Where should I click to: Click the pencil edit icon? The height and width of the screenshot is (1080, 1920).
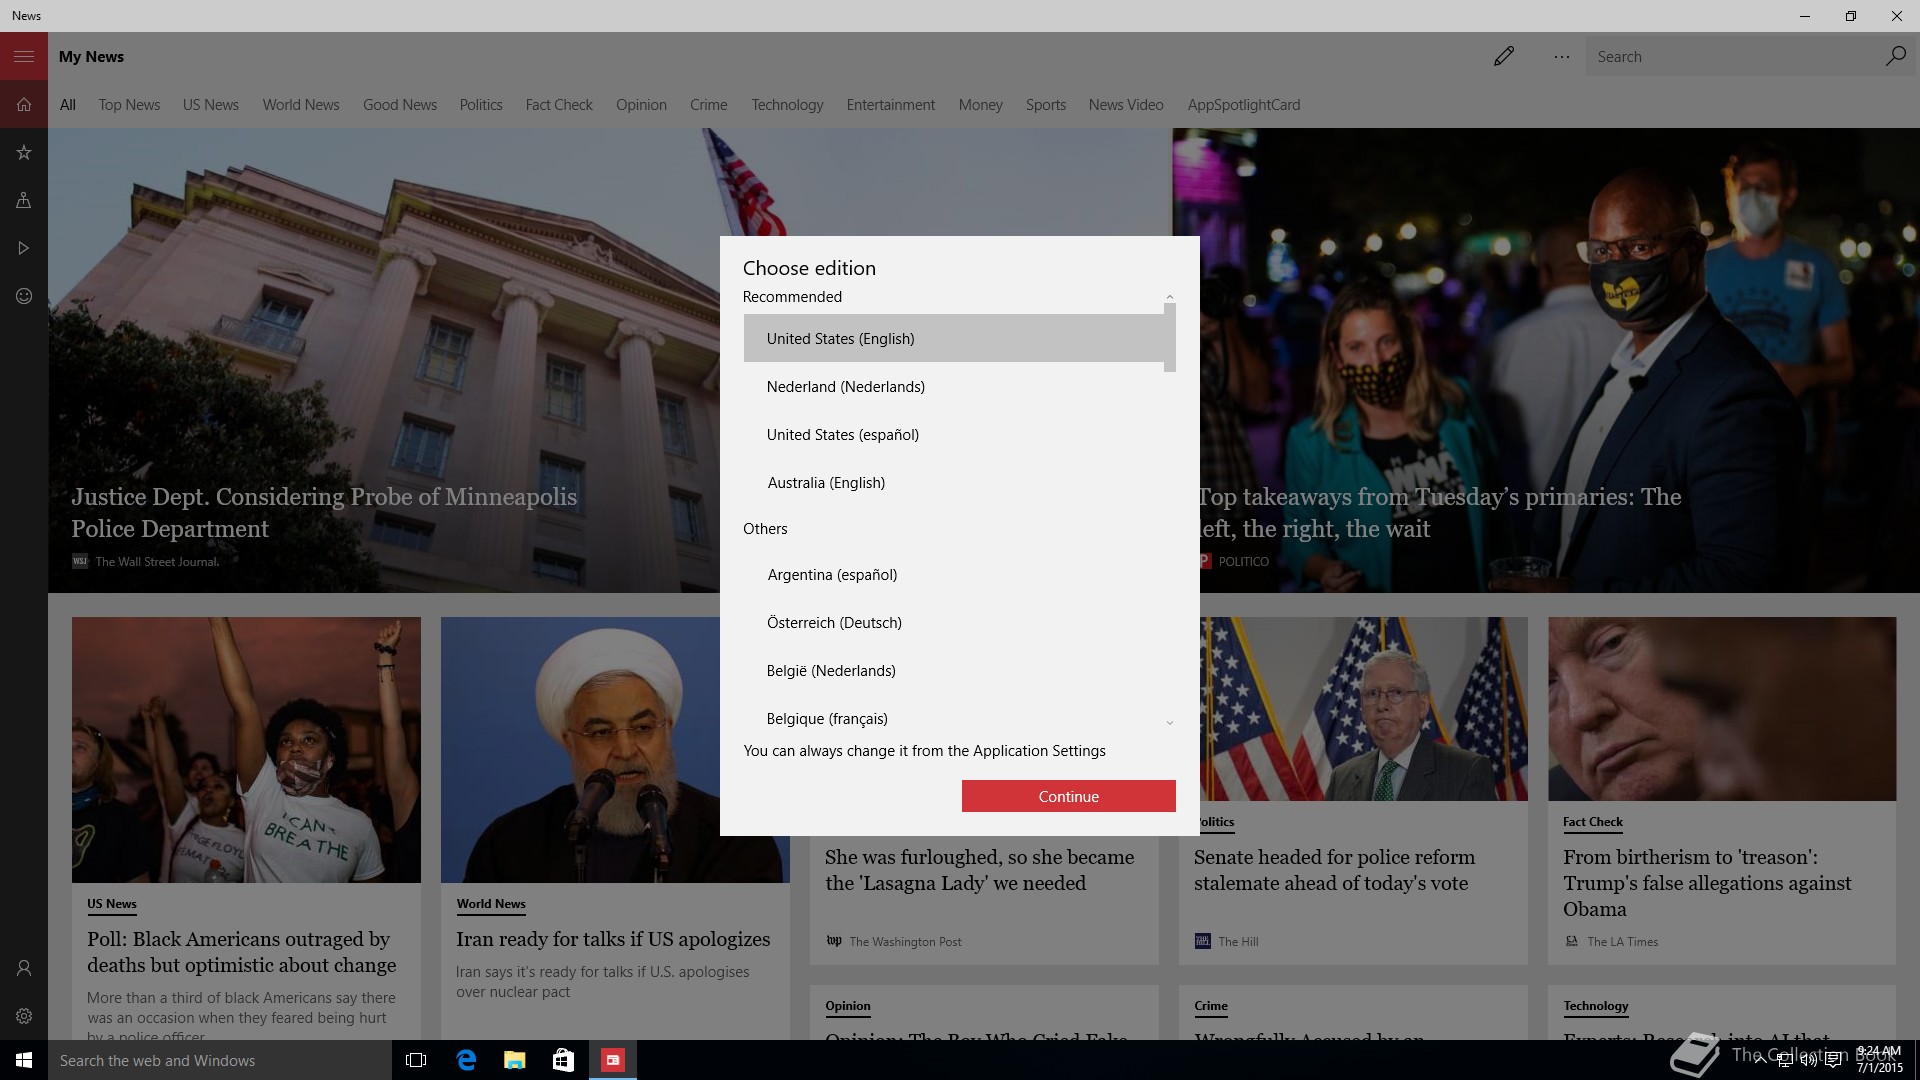pyautogui.click(x=1504, y=56)
